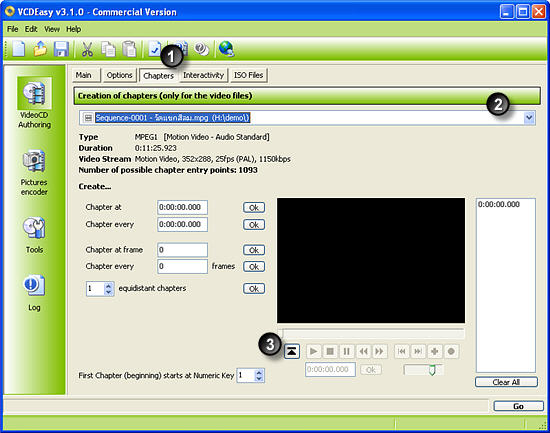The width and height of the screenshot is (550, 433).
Task: Click the eject/load video button
Action: pos(291,351)
